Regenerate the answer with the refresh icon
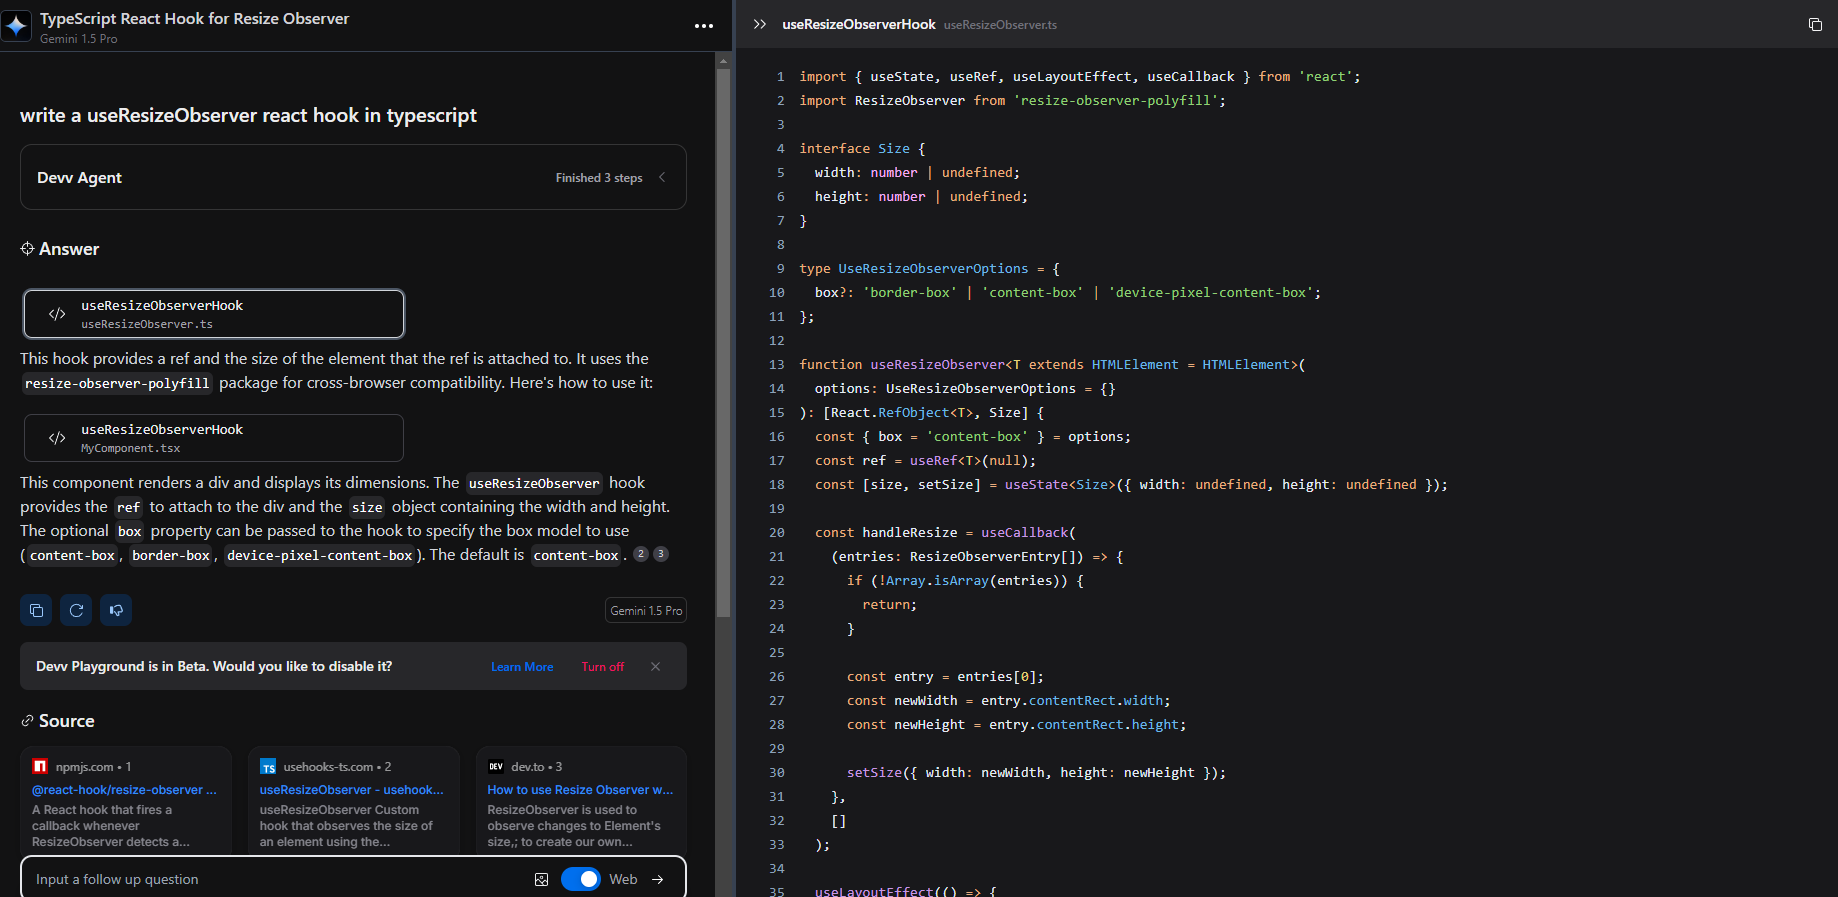 click(x=76, y=610)
